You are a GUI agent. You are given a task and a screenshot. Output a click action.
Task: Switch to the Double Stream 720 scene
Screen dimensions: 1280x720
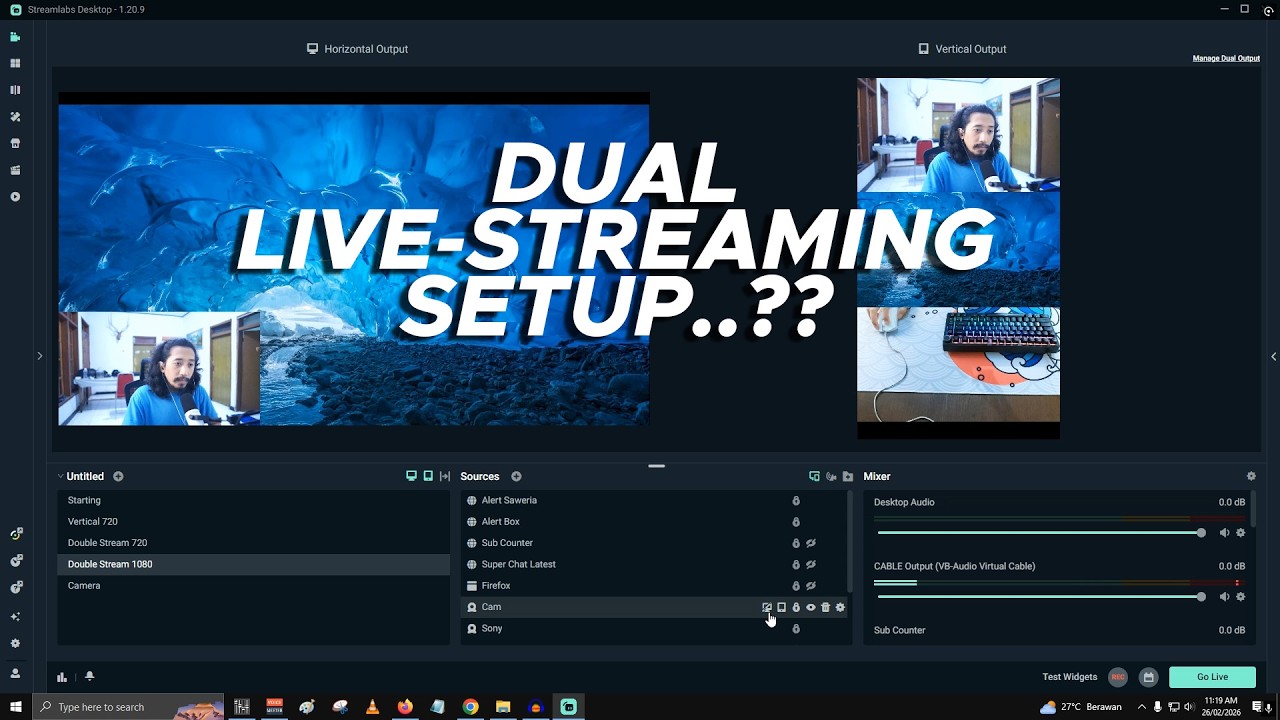pyautogui.click(x=253, y=543)
